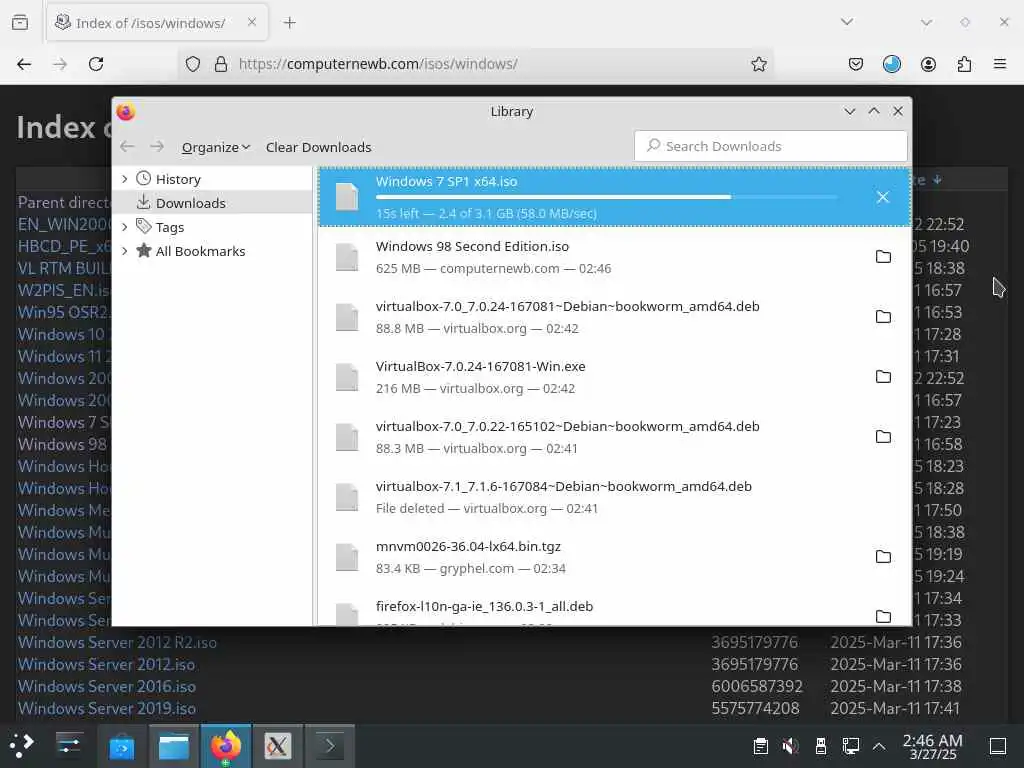This screenshot has height=768, width=1024.
Task: Open Windows Server 2019.iso link
Action: tap(106, 709)
